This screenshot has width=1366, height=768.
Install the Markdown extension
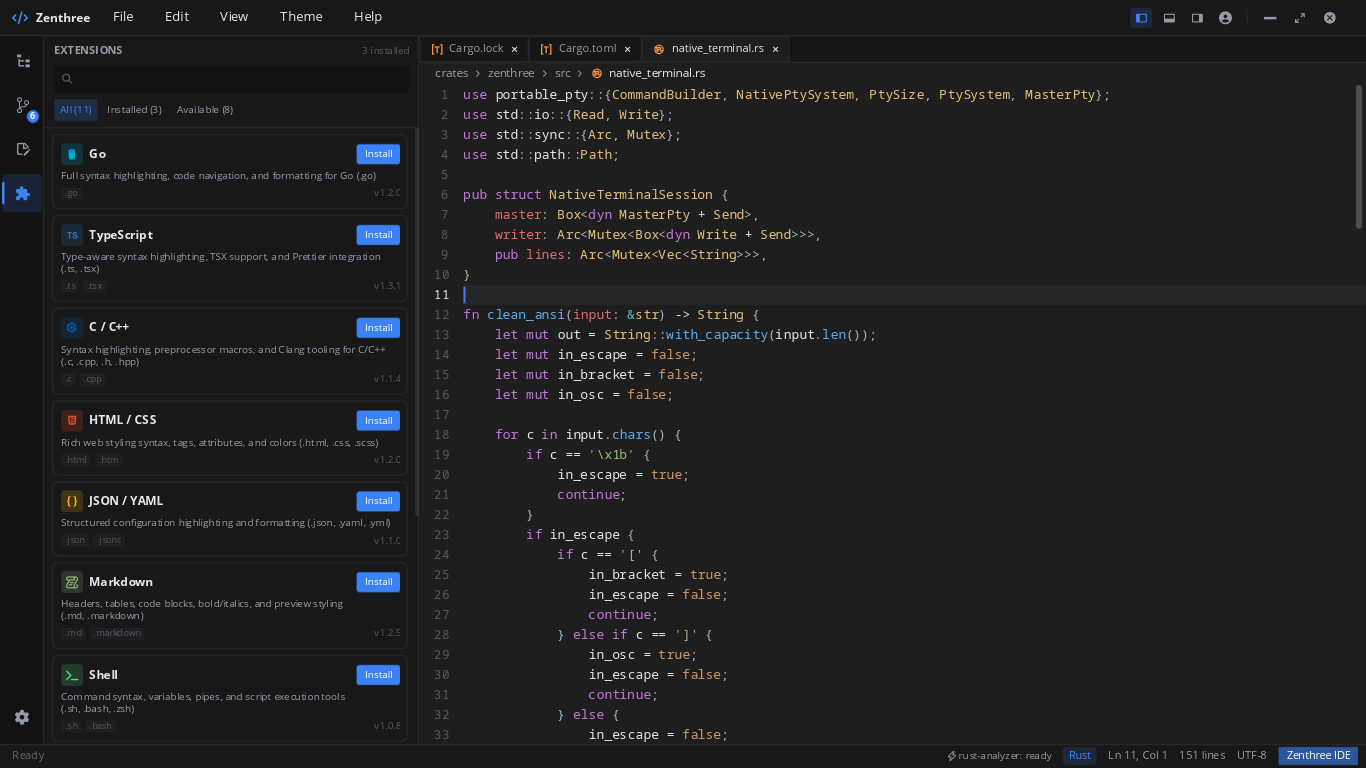[378, 582]
